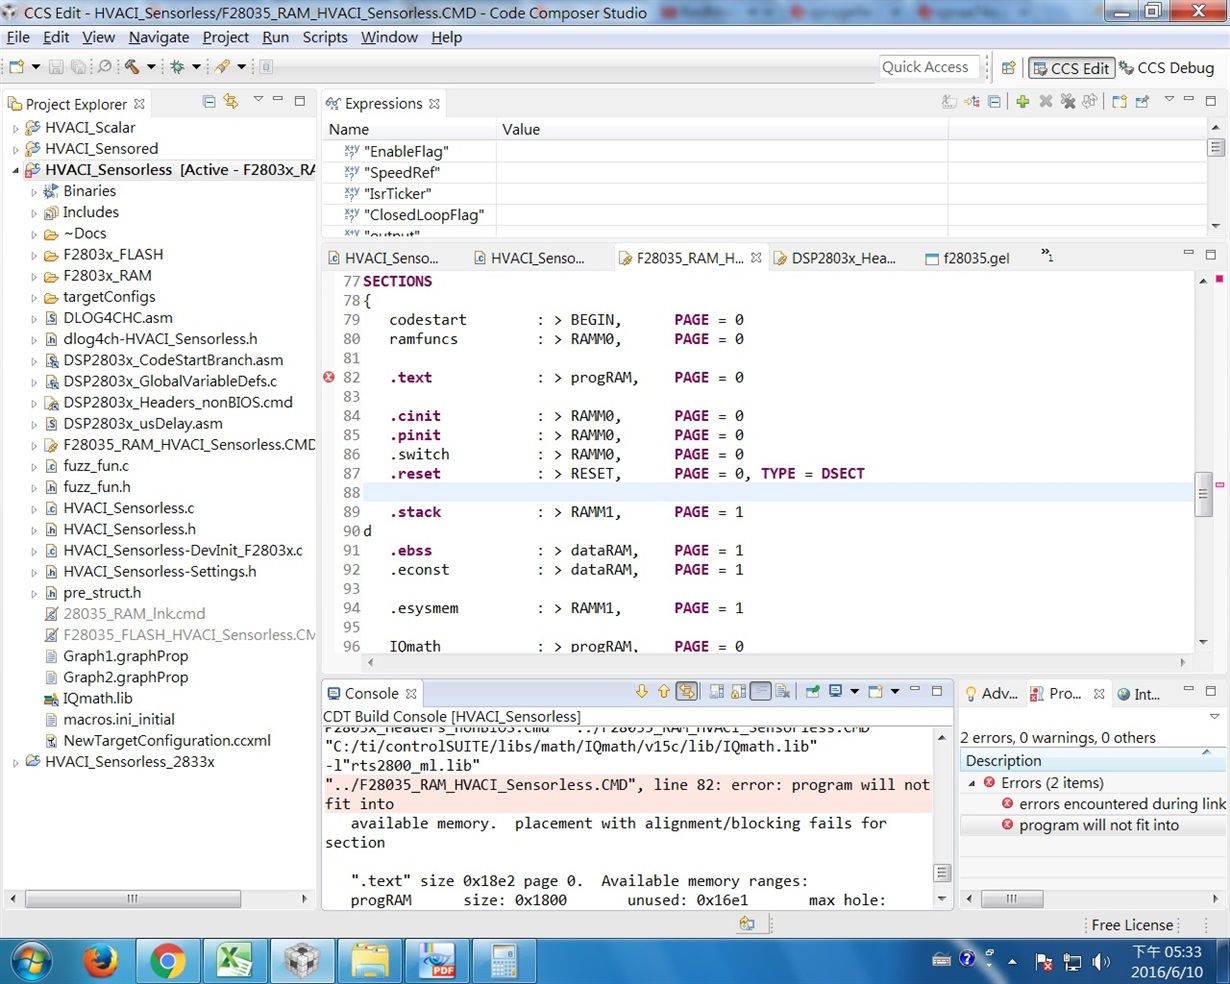Switch to CCS Debug perspective
This screenshot has width=1230, height=984.
(x=1166, y=68)
